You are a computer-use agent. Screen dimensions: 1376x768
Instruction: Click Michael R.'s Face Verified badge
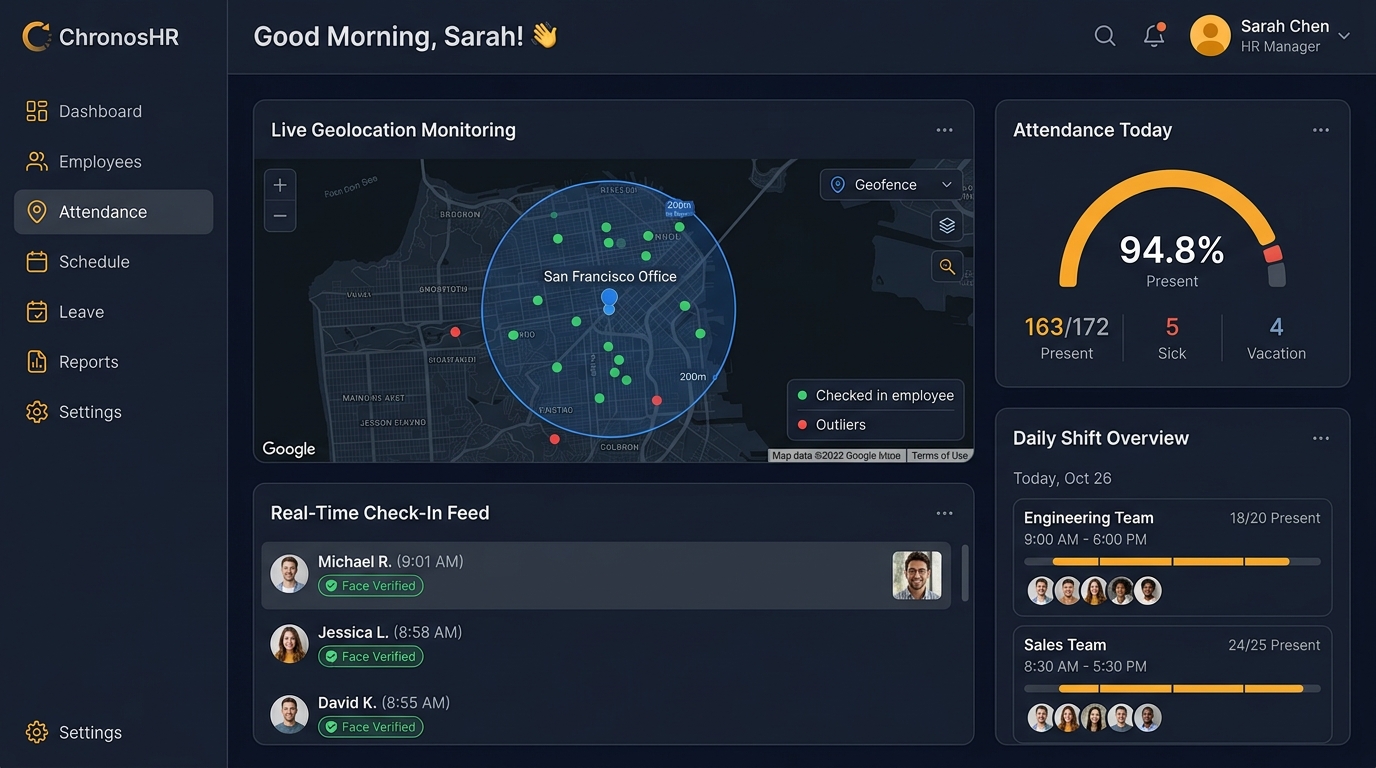pos(371,586)
